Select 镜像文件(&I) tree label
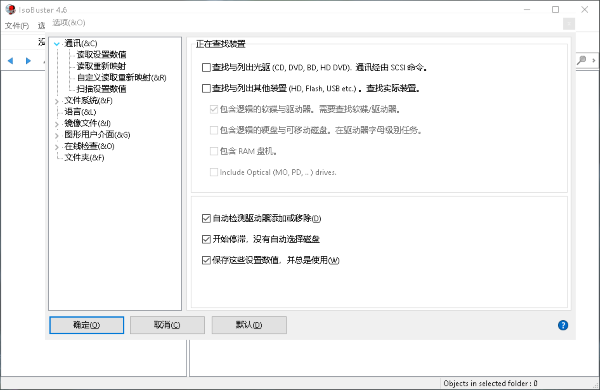 click(x=88, y=123)
